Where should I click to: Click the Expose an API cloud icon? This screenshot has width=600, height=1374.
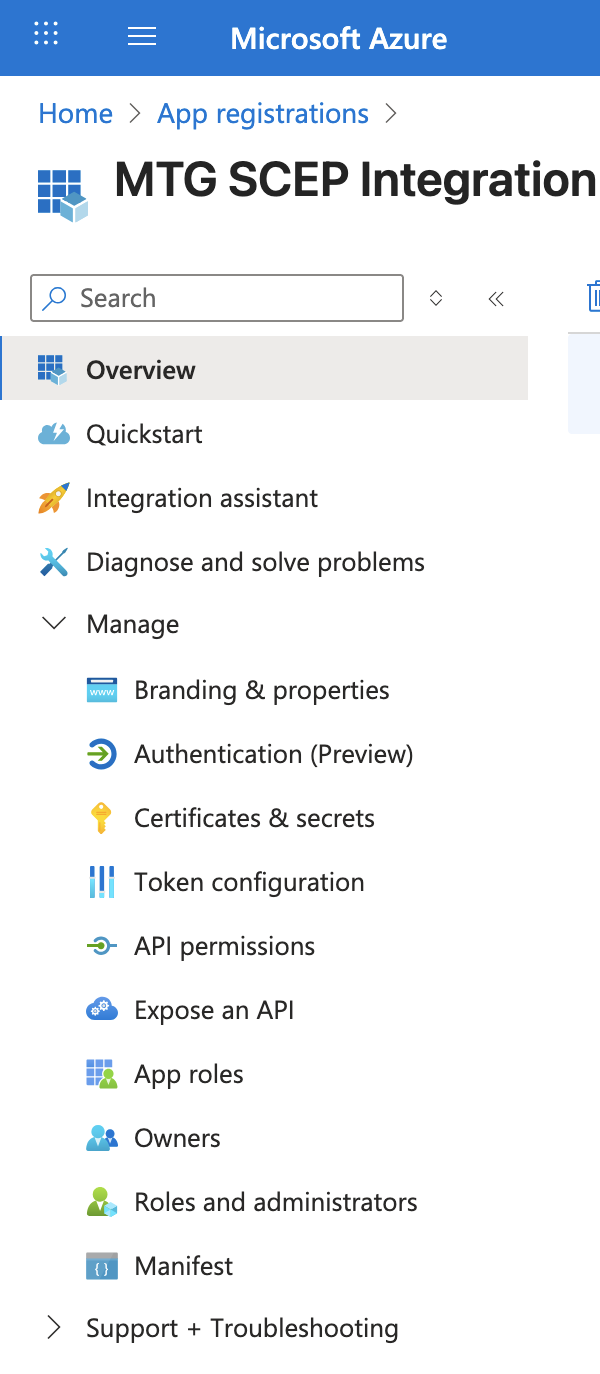101,1010
